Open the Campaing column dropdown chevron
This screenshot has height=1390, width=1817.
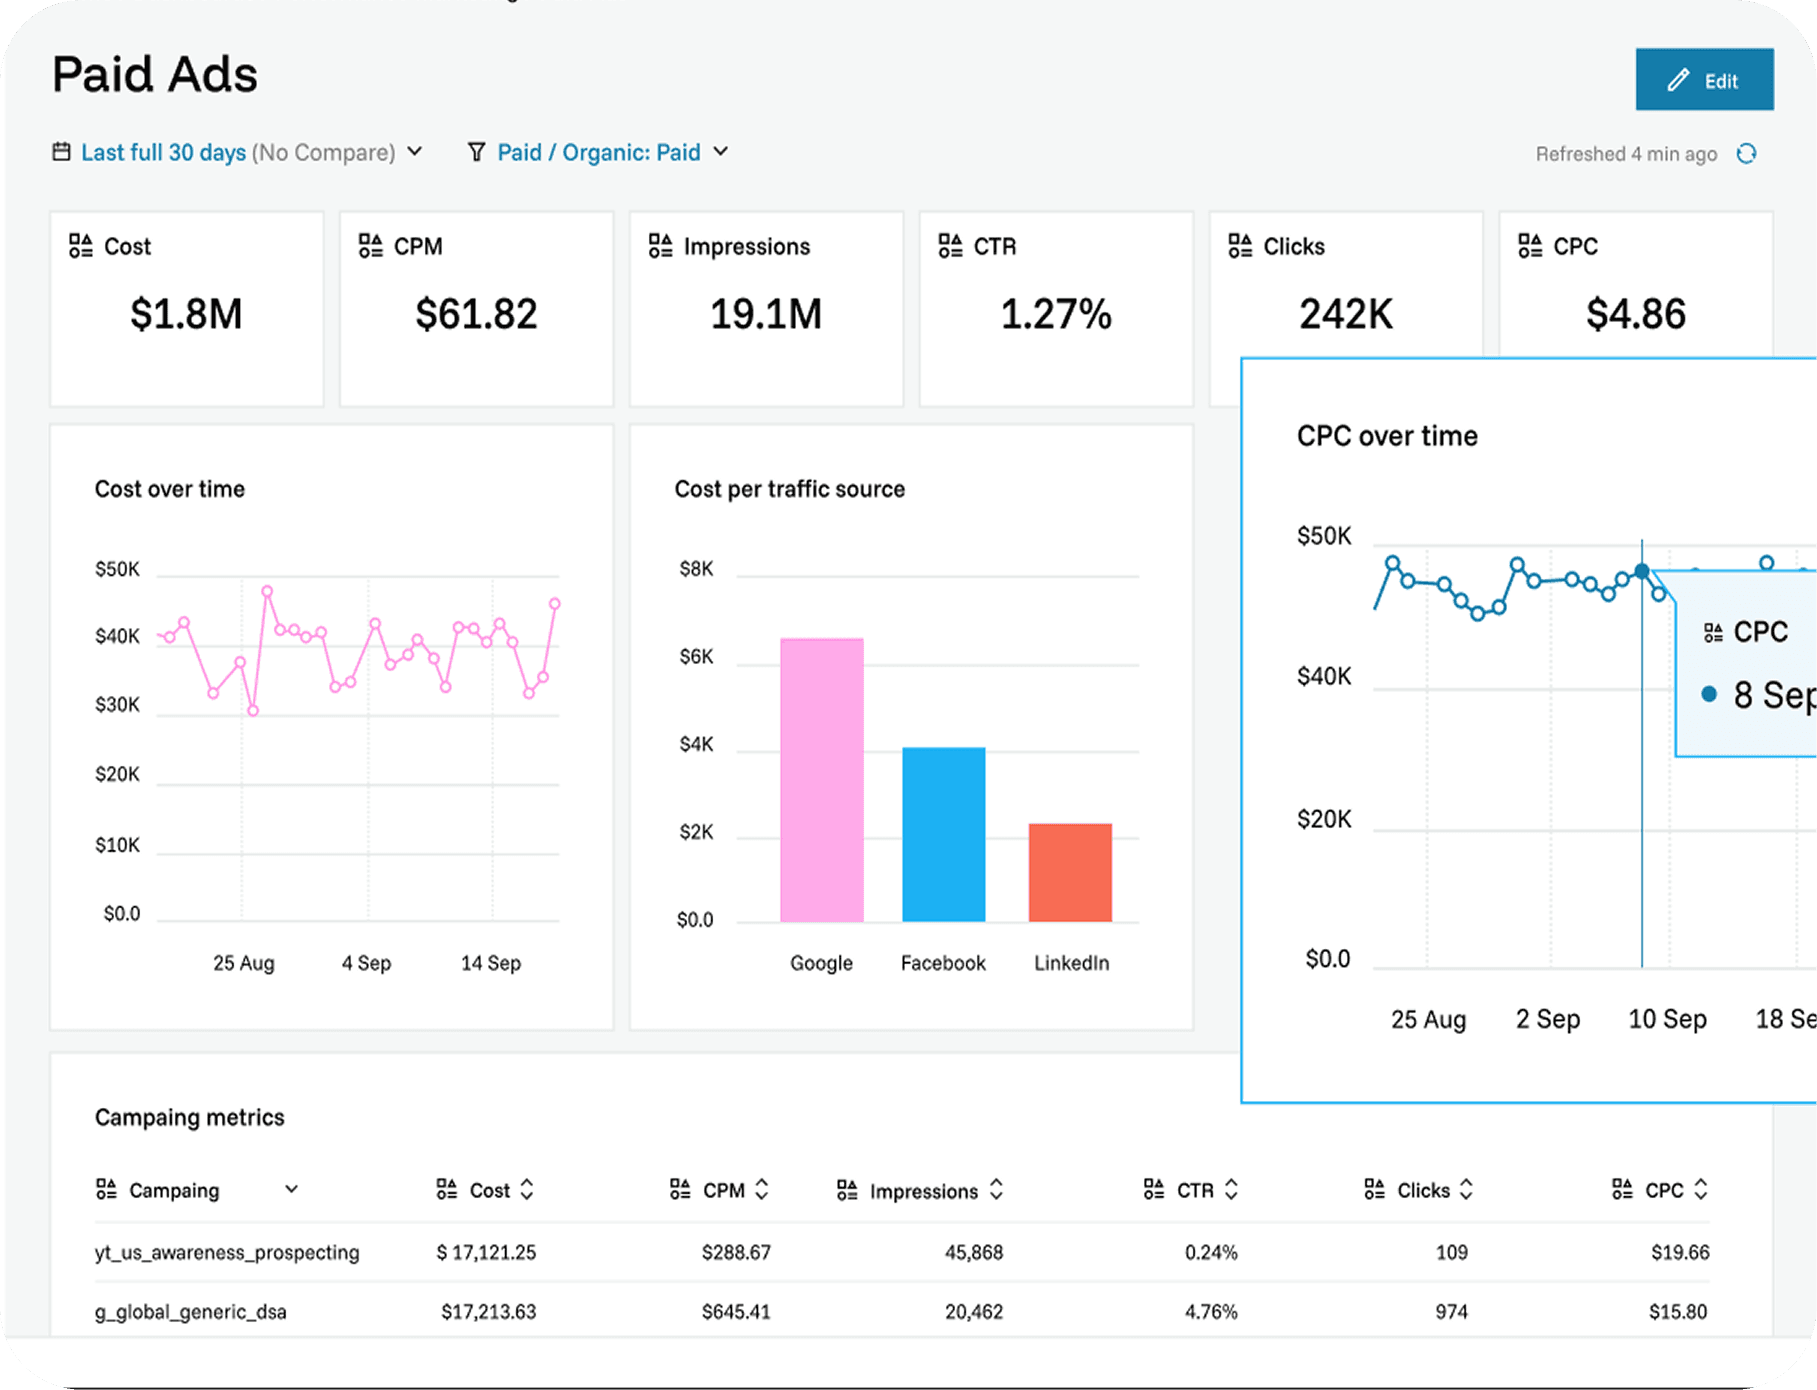coord(291,1189)
